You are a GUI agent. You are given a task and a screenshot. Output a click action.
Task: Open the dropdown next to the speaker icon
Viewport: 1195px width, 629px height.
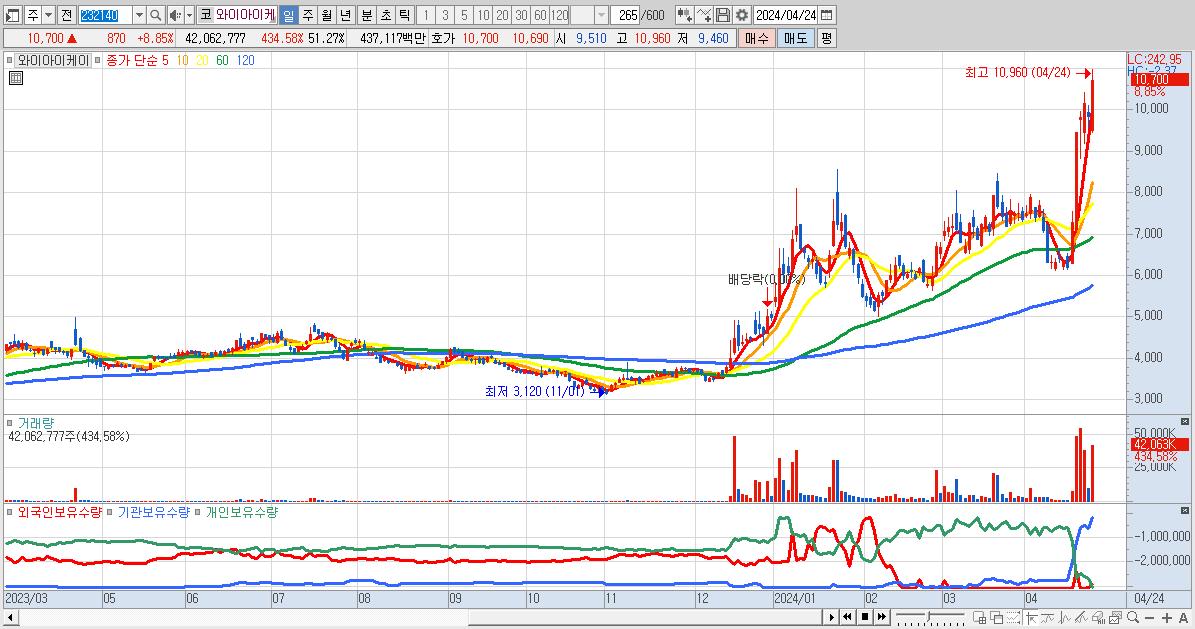coord(189,15)
